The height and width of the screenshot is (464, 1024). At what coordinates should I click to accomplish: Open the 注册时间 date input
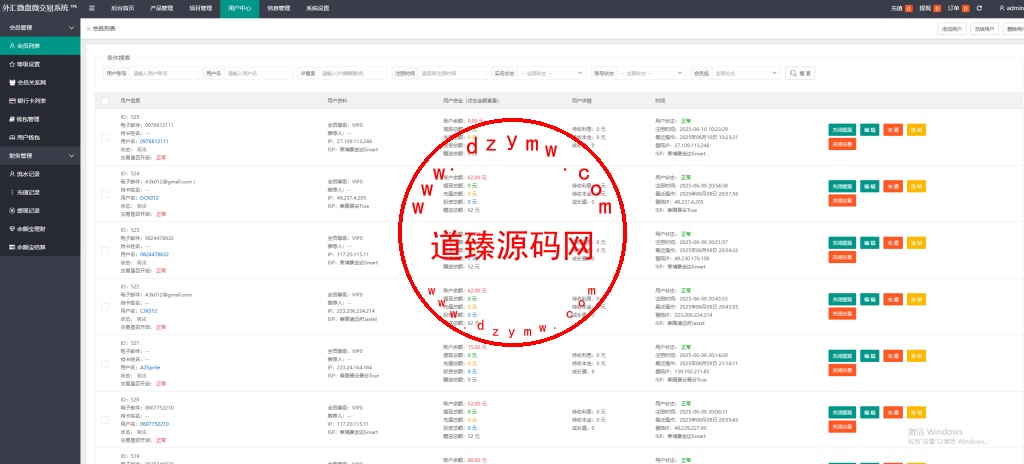453,73
